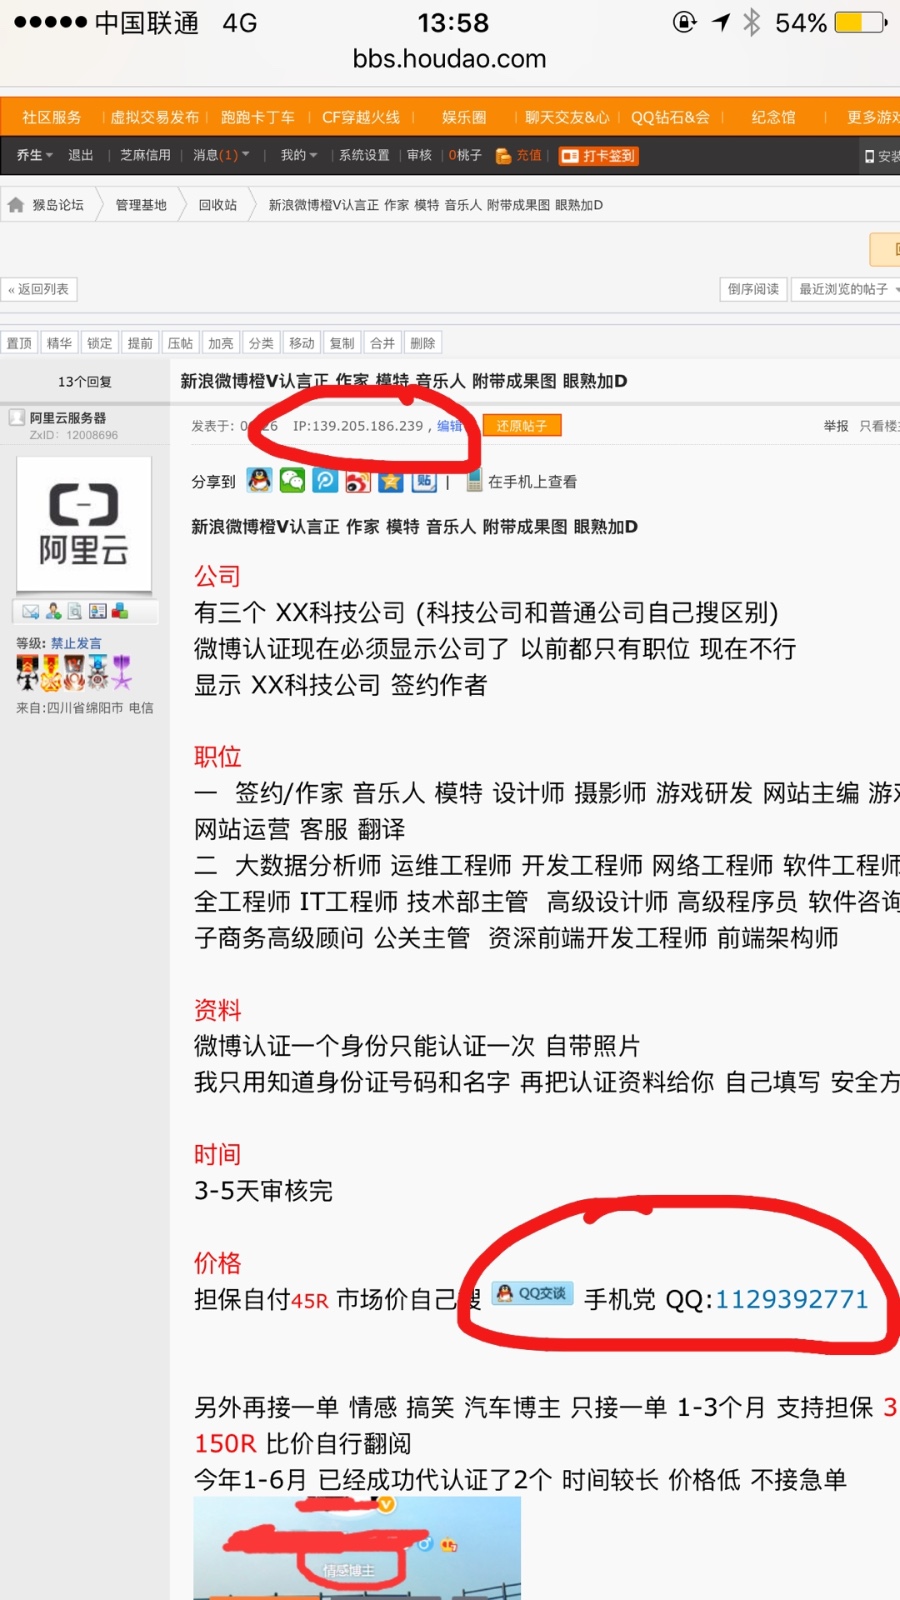The width and height of the screenshot is (900, 1600).
Task: Click the star favorites share icon
Action: [391, 481]
